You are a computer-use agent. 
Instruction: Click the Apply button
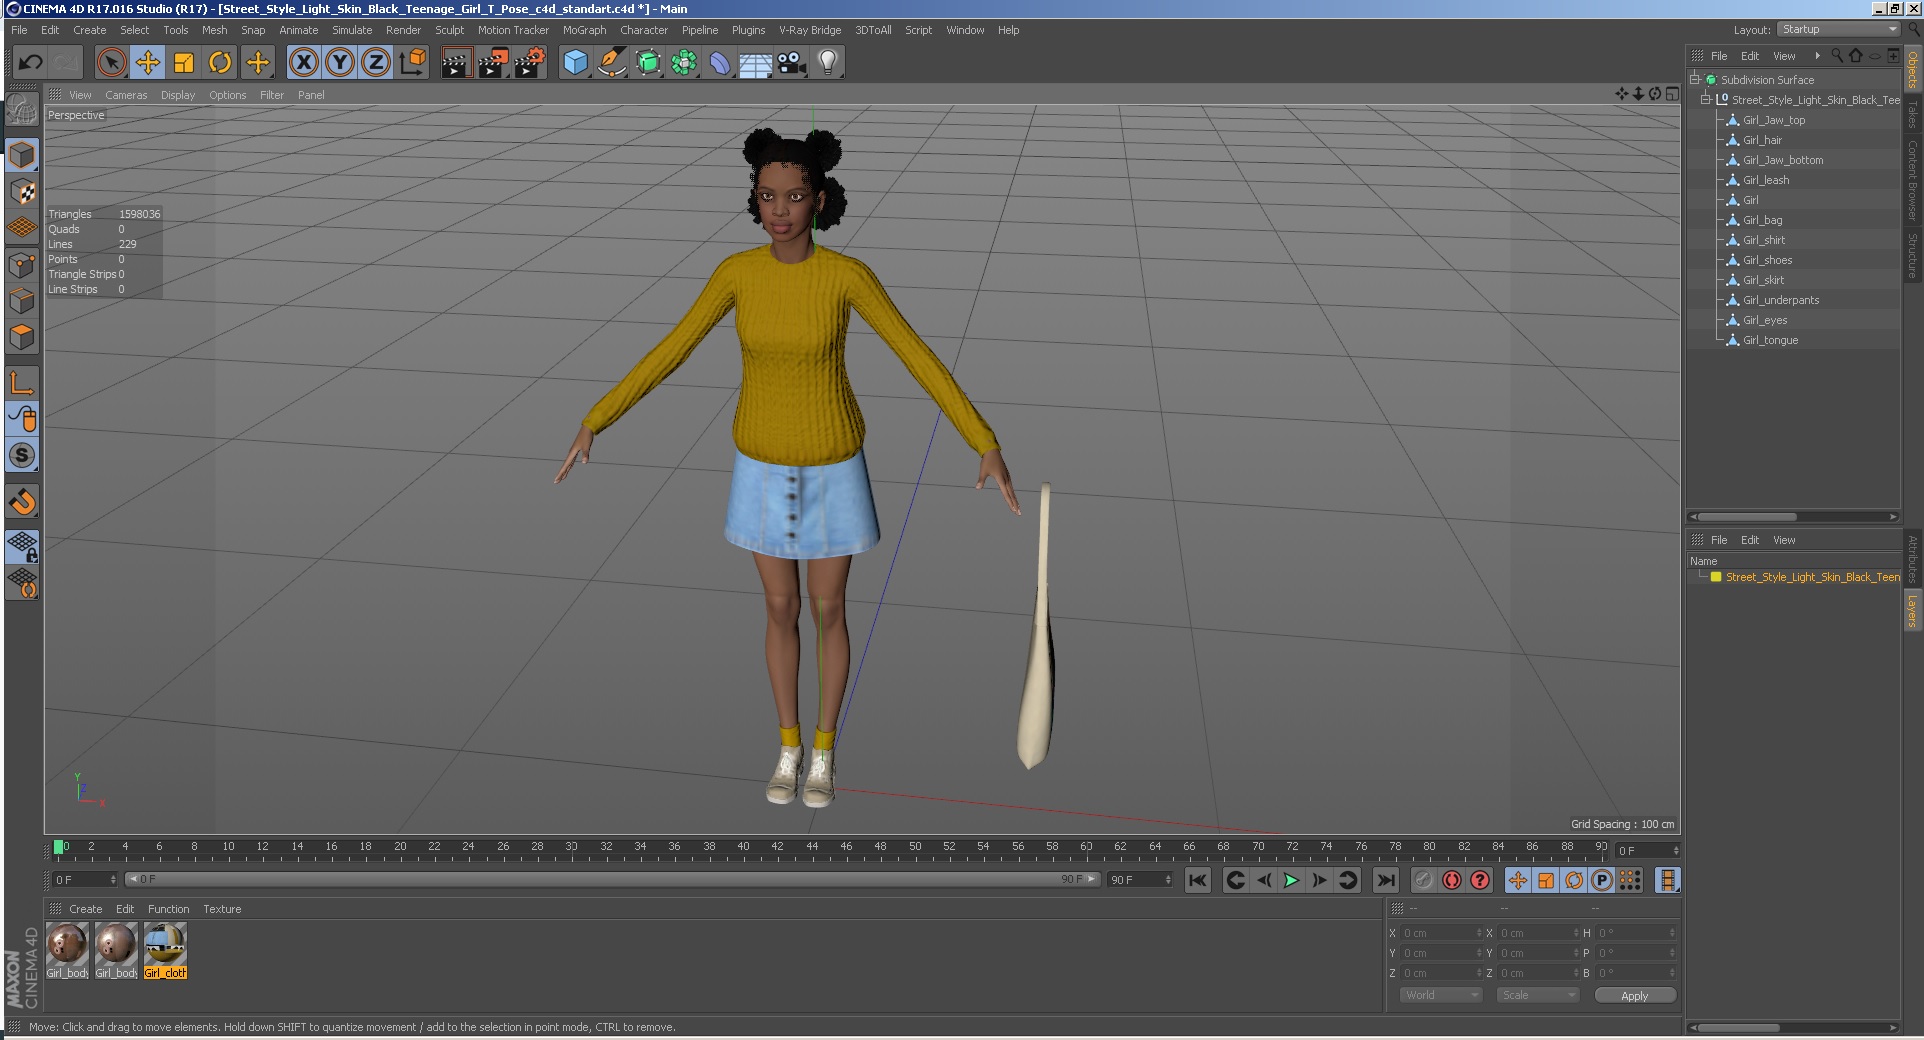pyautogui.click(x=1634, y=995)
